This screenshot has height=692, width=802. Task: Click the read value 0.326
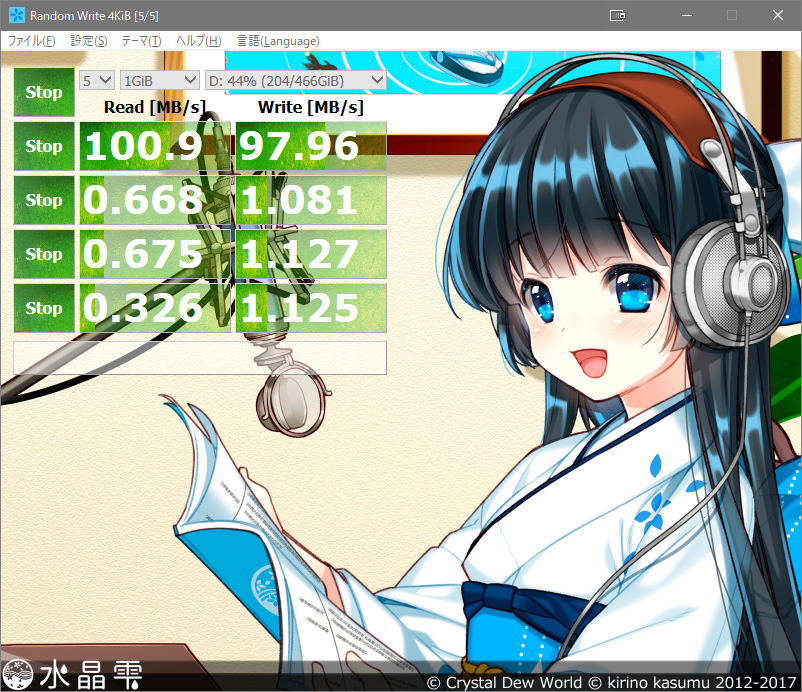coord(155,308)
